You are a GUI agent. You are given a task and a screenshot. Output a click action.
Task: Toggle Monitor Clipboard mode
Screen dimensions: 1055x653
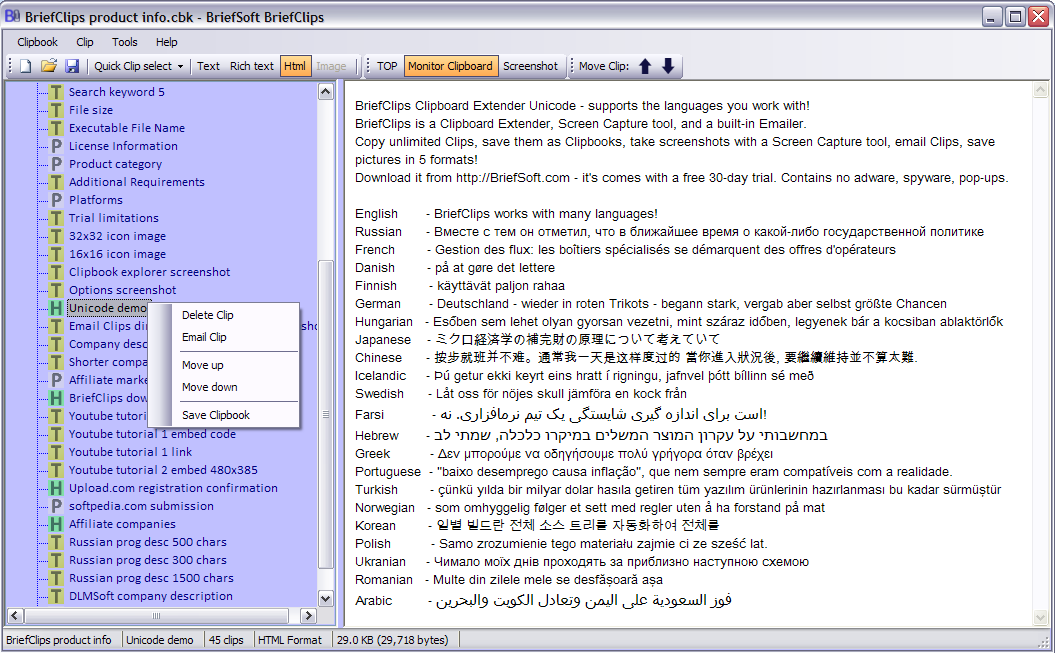(451, 66)
